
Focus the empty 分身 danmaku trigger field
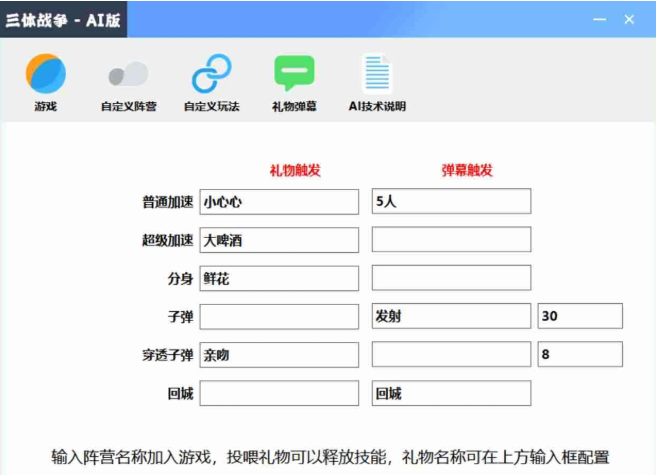451,279
